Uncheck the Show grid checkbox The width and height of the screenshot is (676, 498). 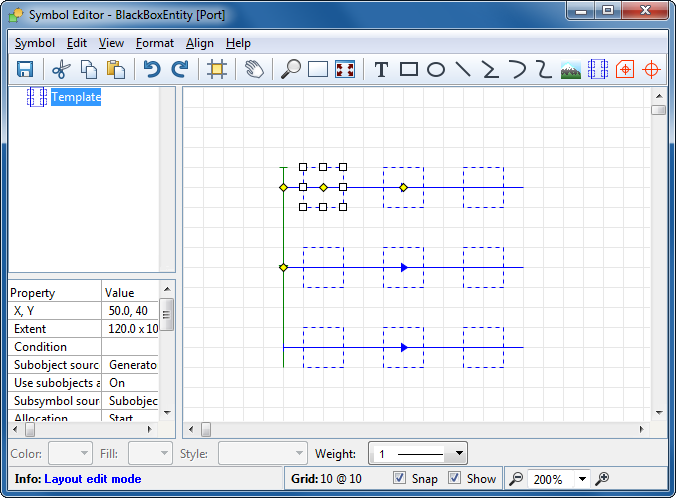point(455,478)
